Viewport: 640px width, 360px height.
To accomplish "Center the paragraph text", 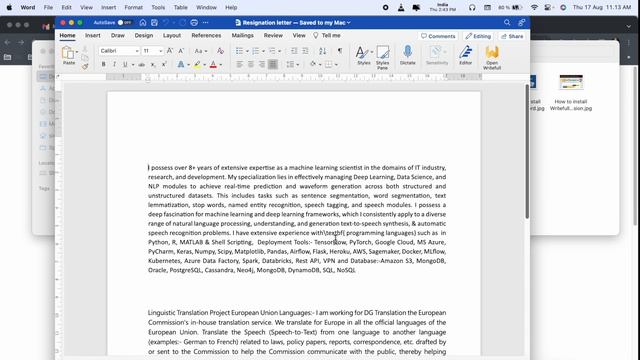I will pyautogui.click(x=251, y=64).
